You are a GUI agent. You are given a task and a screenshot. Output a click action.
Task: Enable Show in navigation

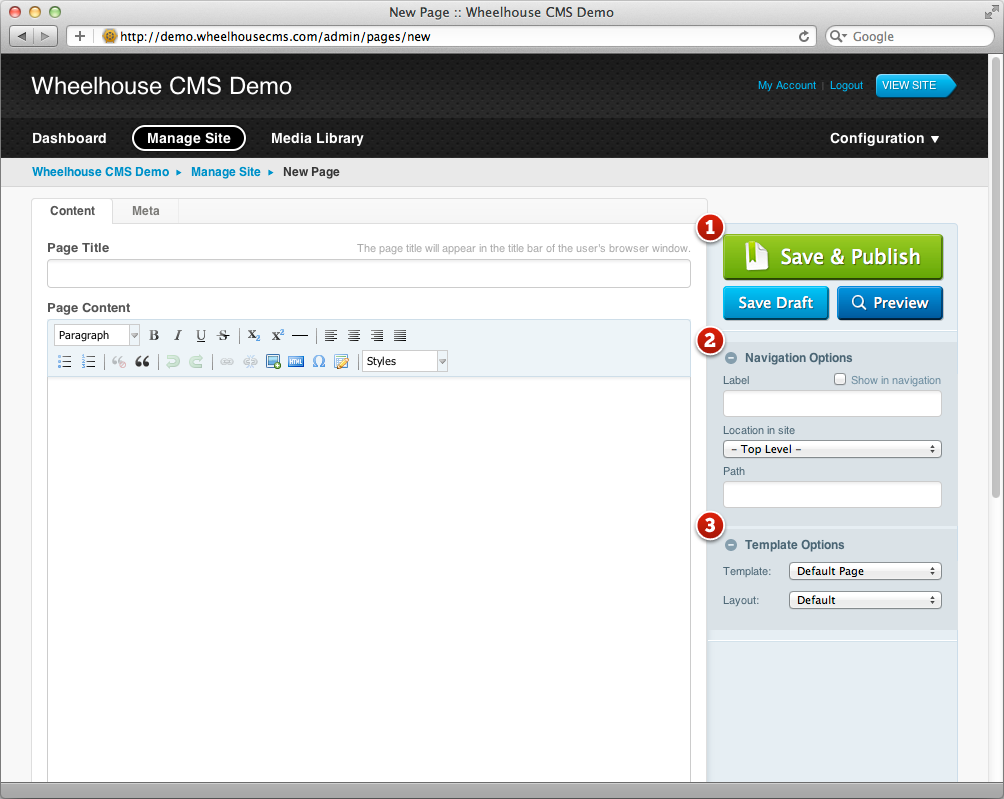pos(840,380)
